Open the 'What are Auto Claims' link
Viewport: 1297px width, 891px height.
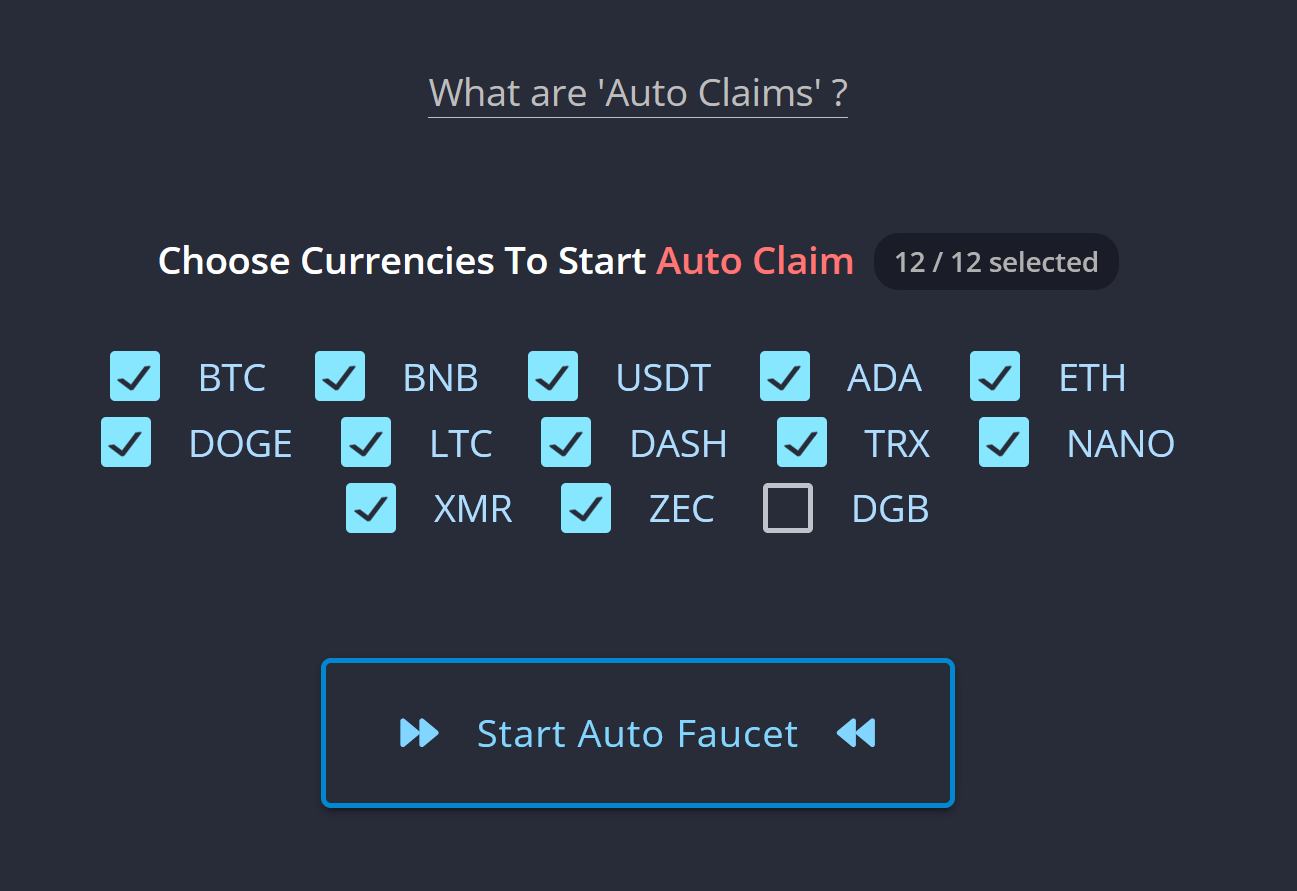click(637, 92)
